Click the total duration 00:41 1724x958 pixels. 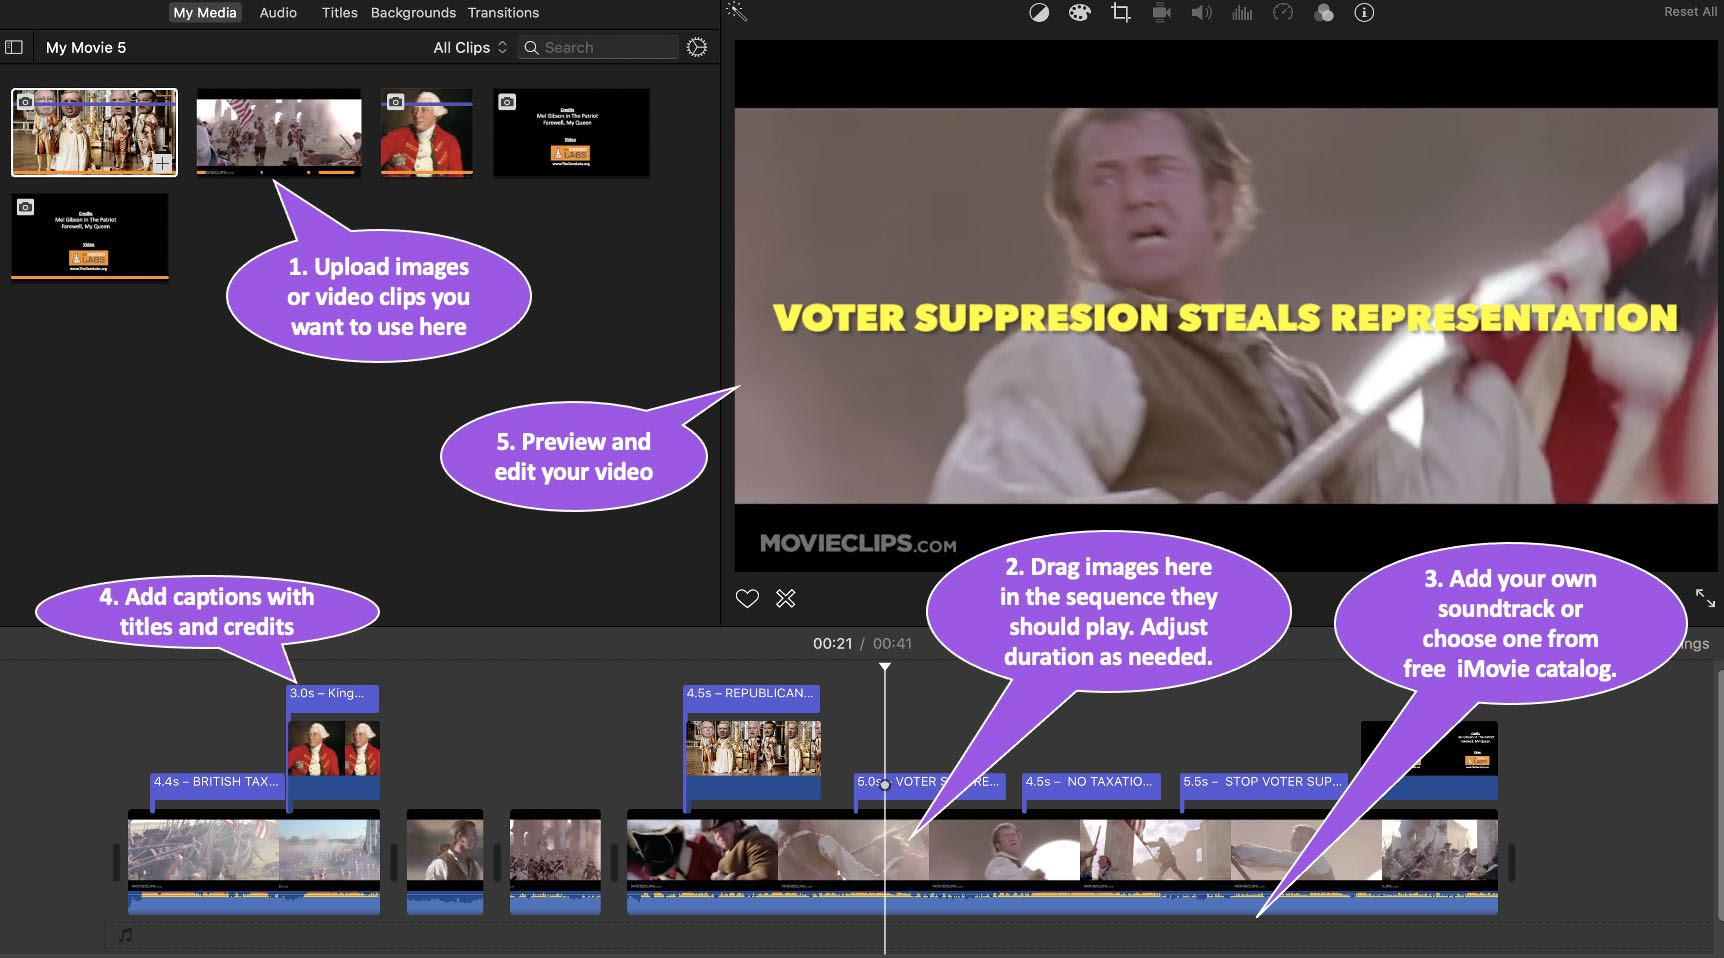[x=892, y=643]
